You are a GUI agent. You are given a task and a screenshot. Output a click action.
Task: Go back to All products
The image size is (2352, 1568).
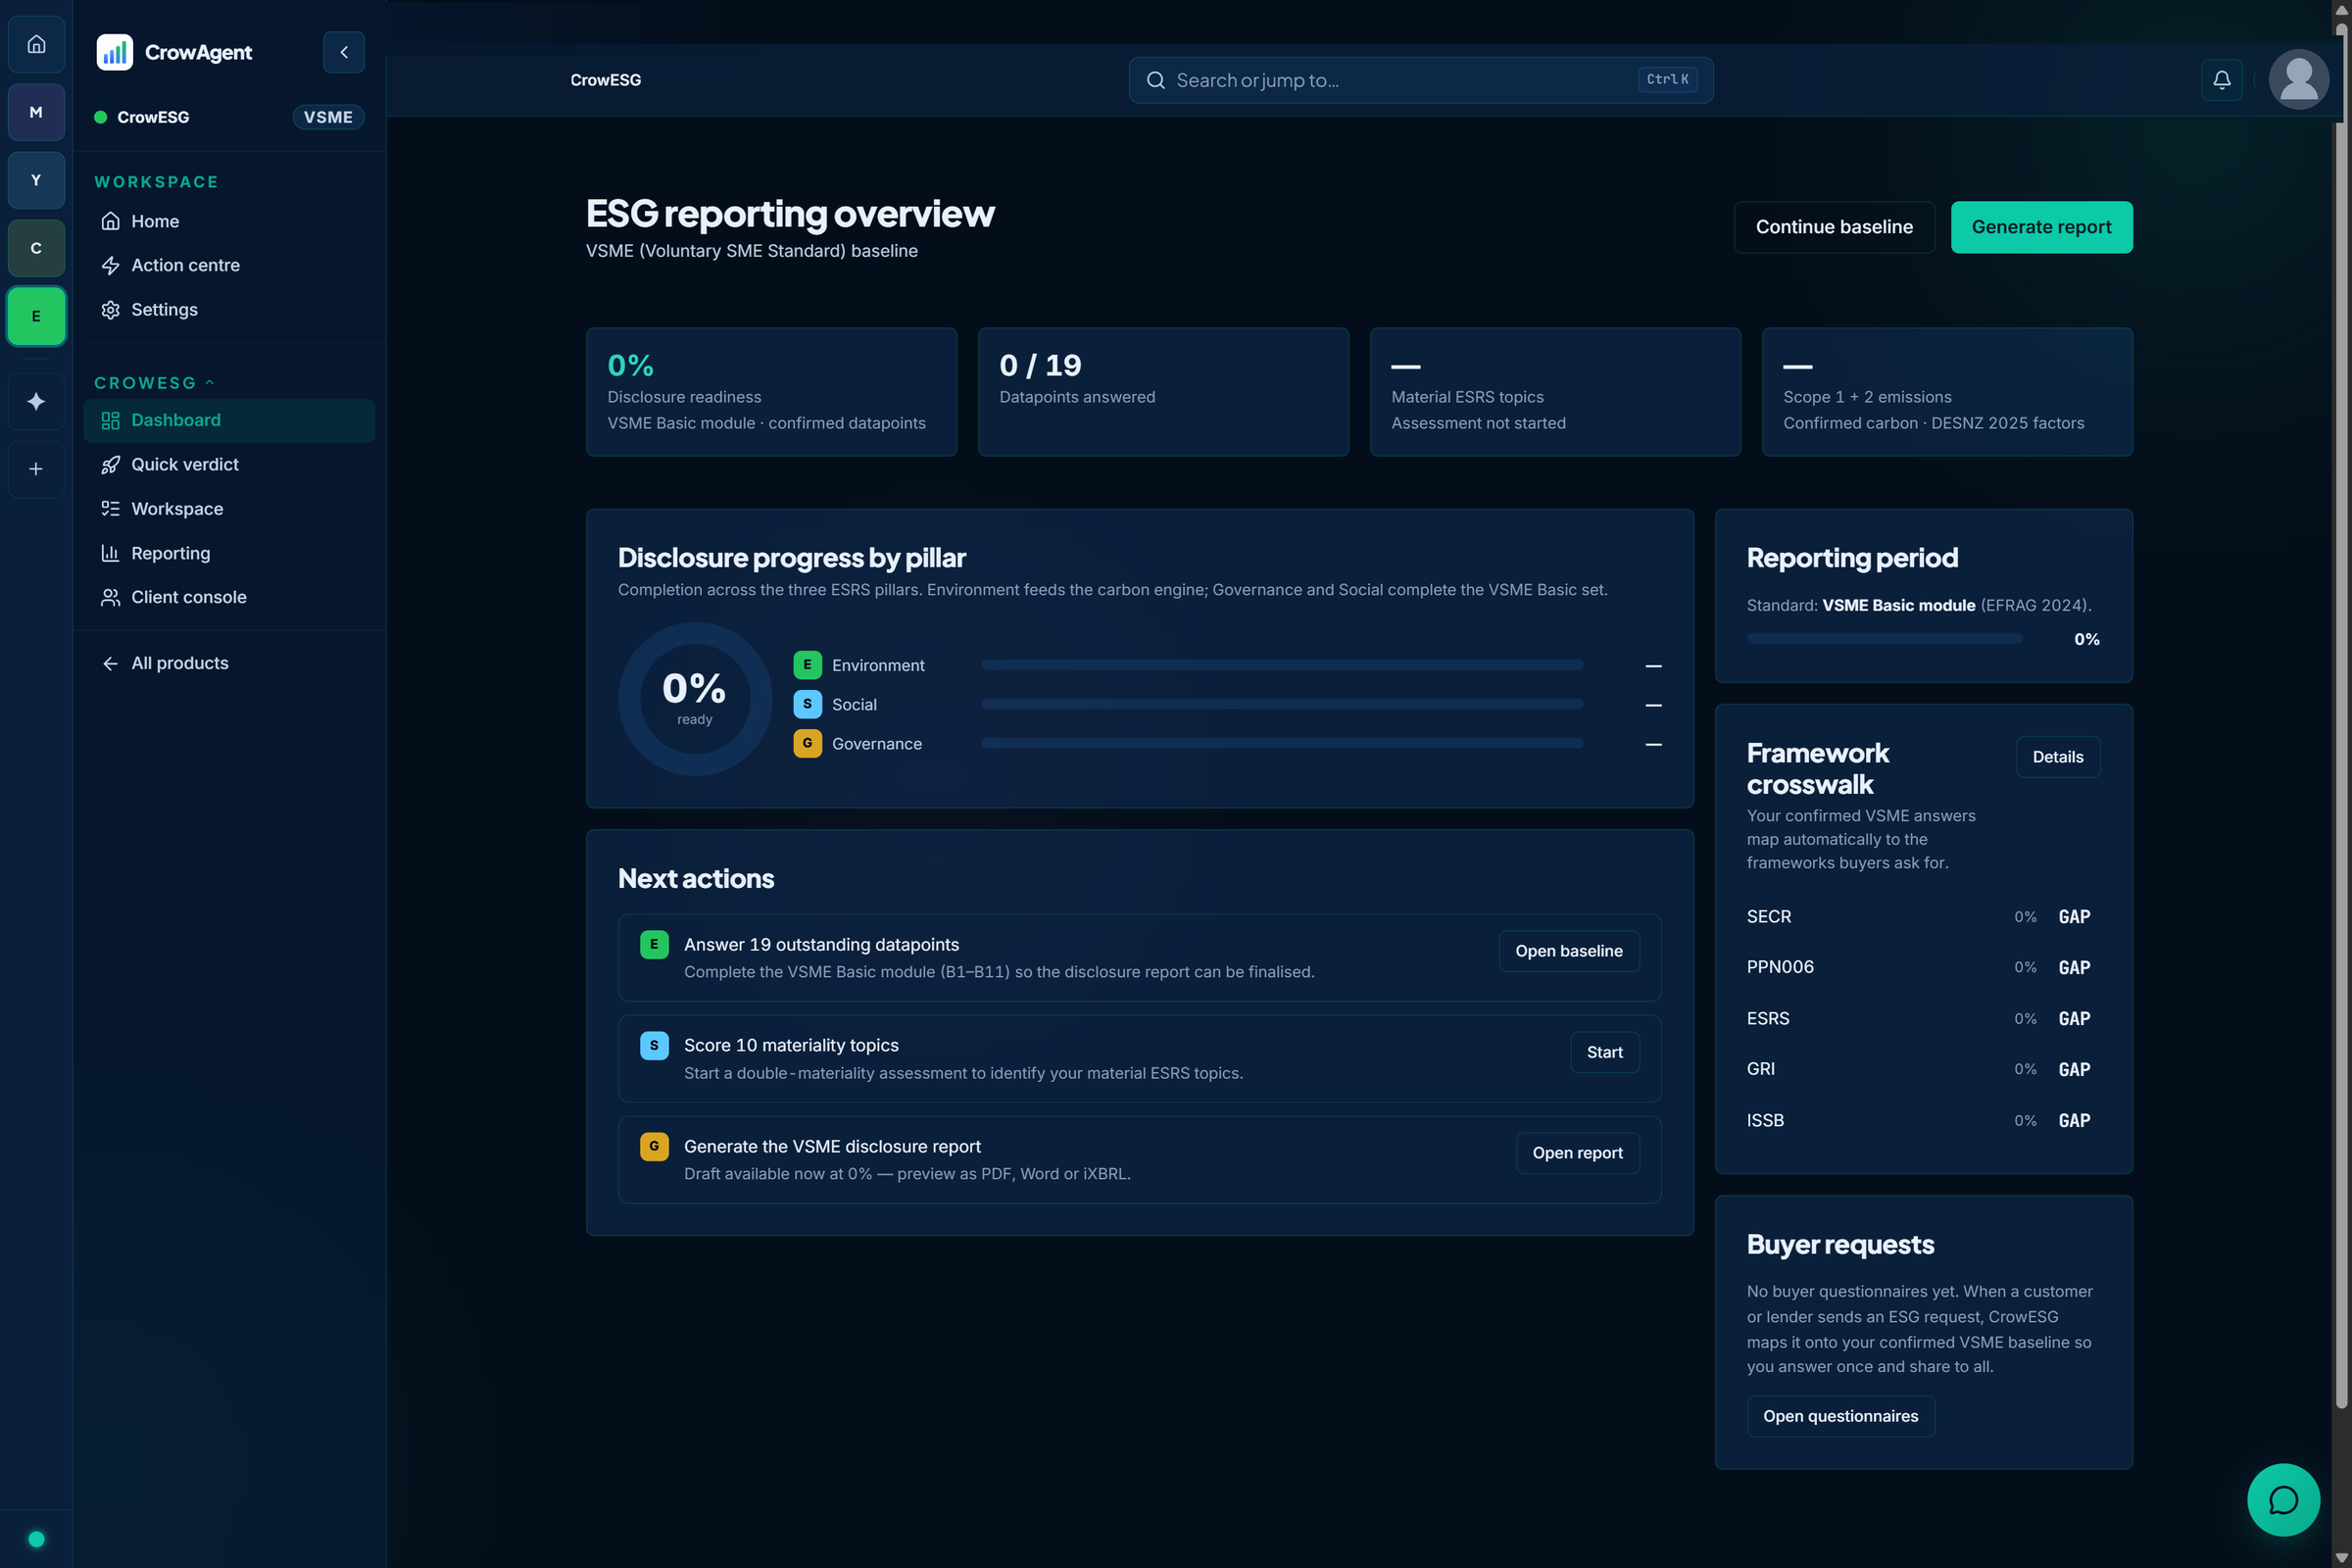click(x=229, y=663)
